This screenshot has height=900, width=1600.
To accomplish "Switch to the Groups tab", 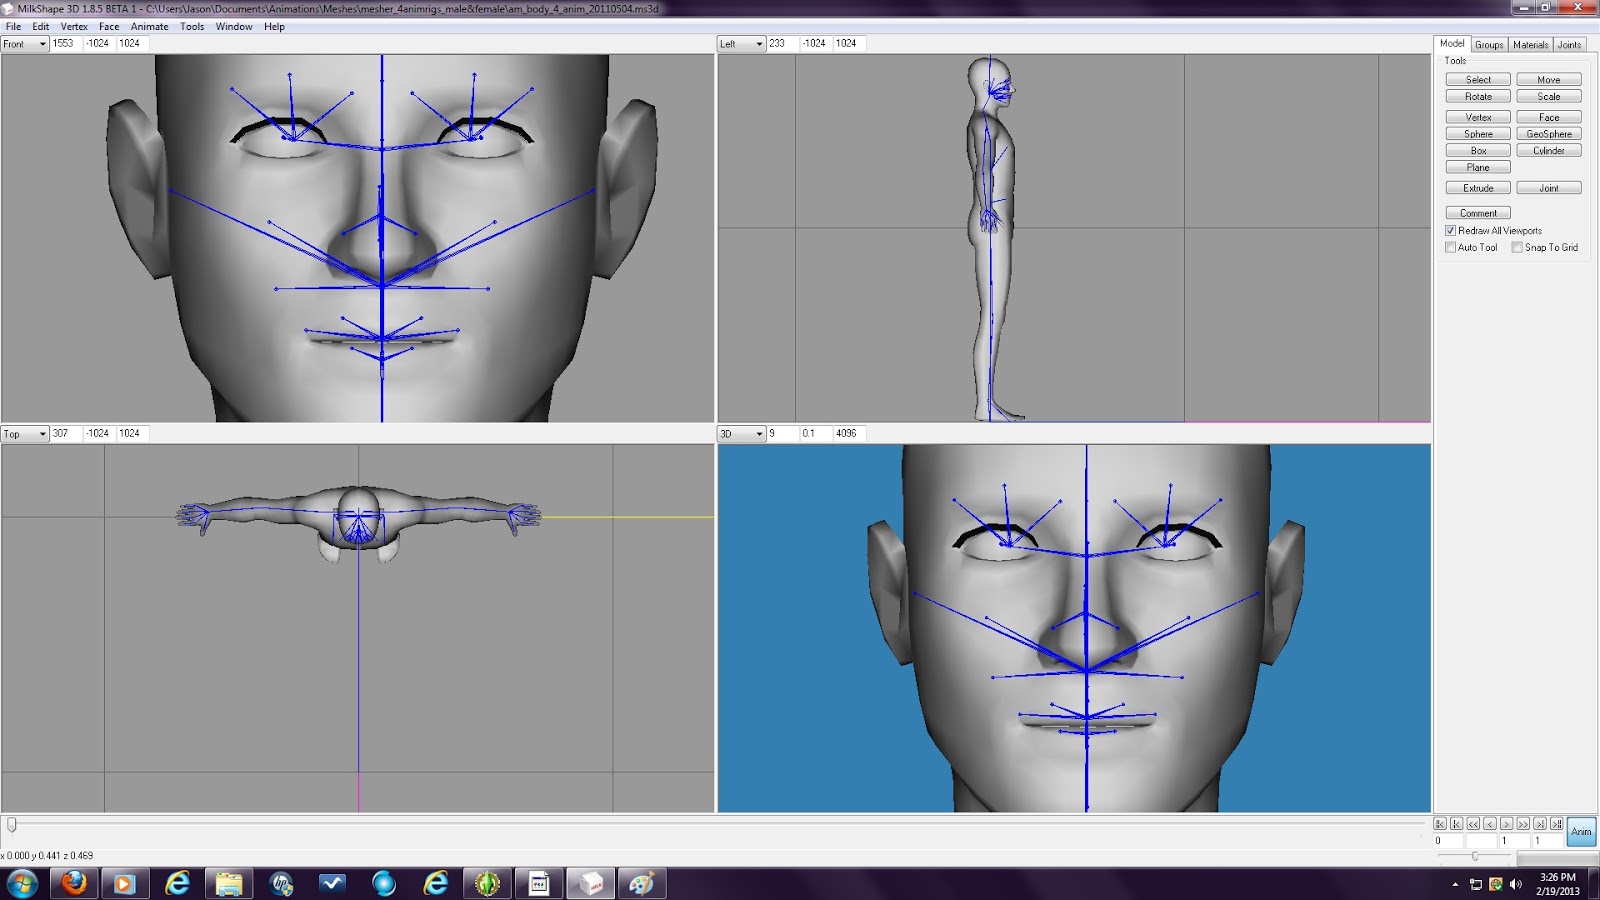I will [1488, 44].
